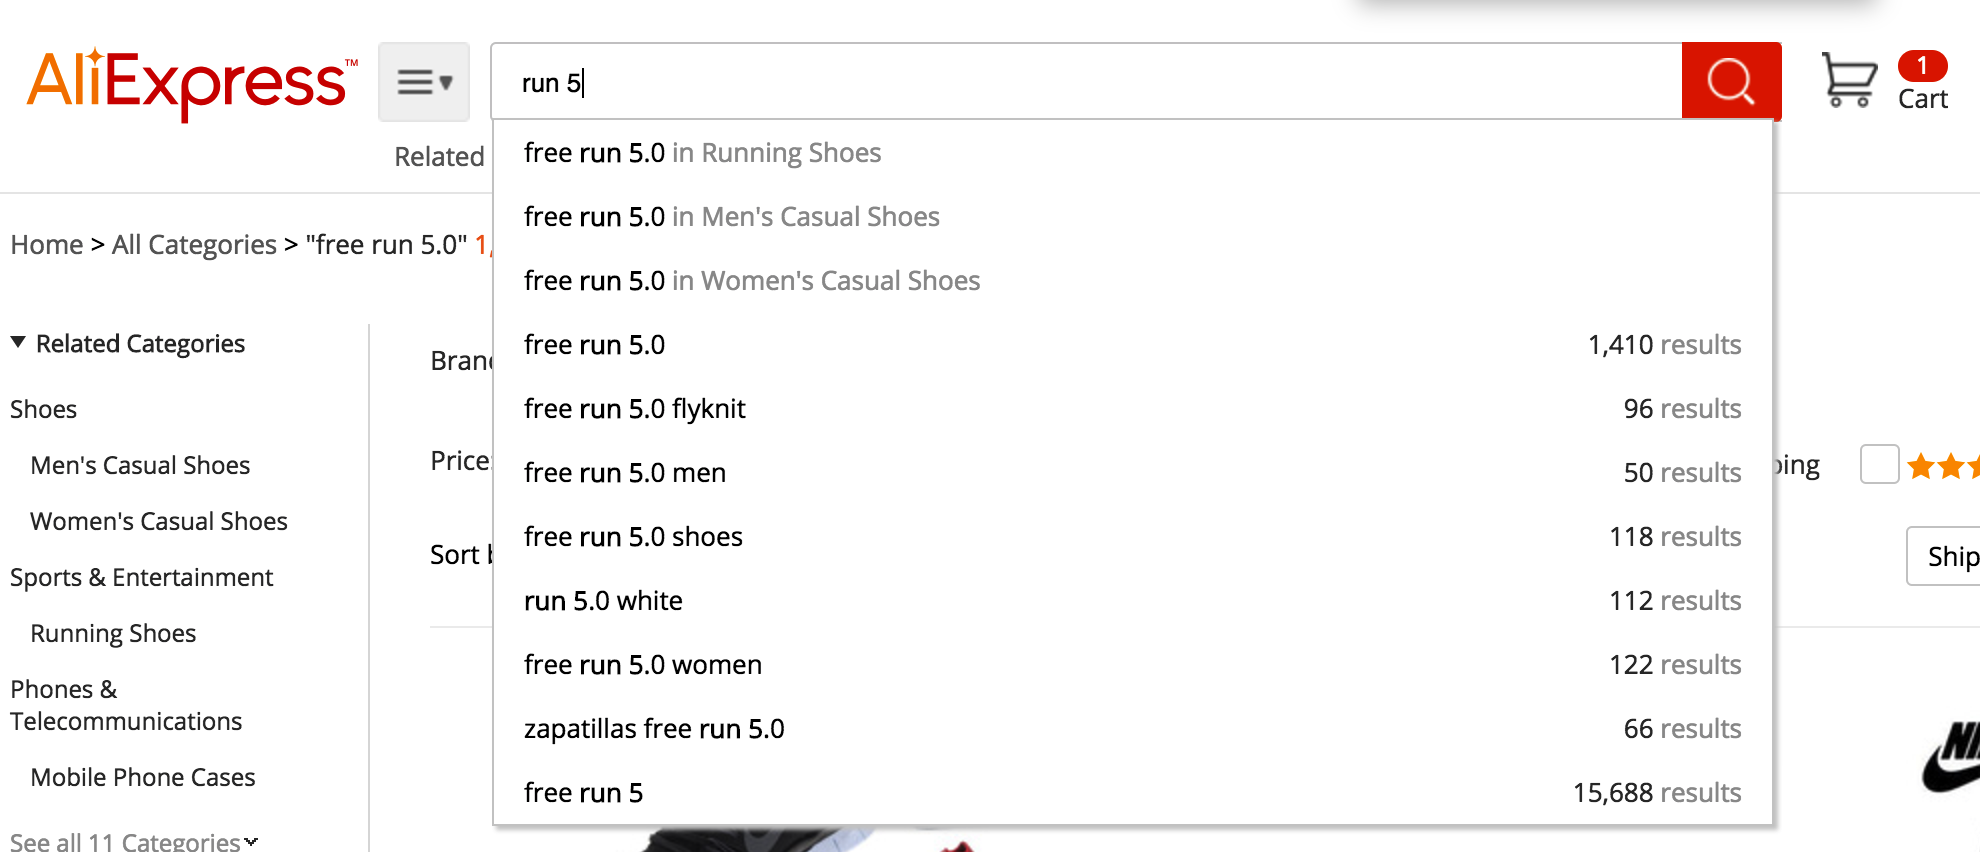Open the 'Ship' dropdown button
This screenshot has height=852, width=1980.
click(1943, 556)
